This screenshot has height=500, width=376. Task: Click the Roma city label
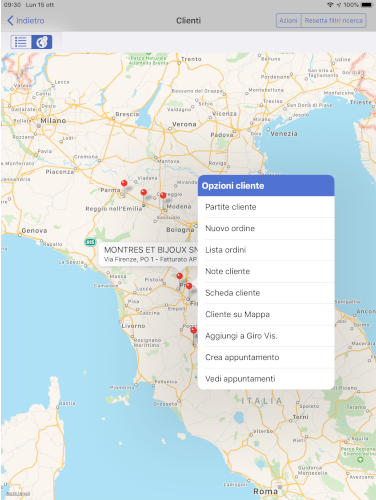[265, 491]
